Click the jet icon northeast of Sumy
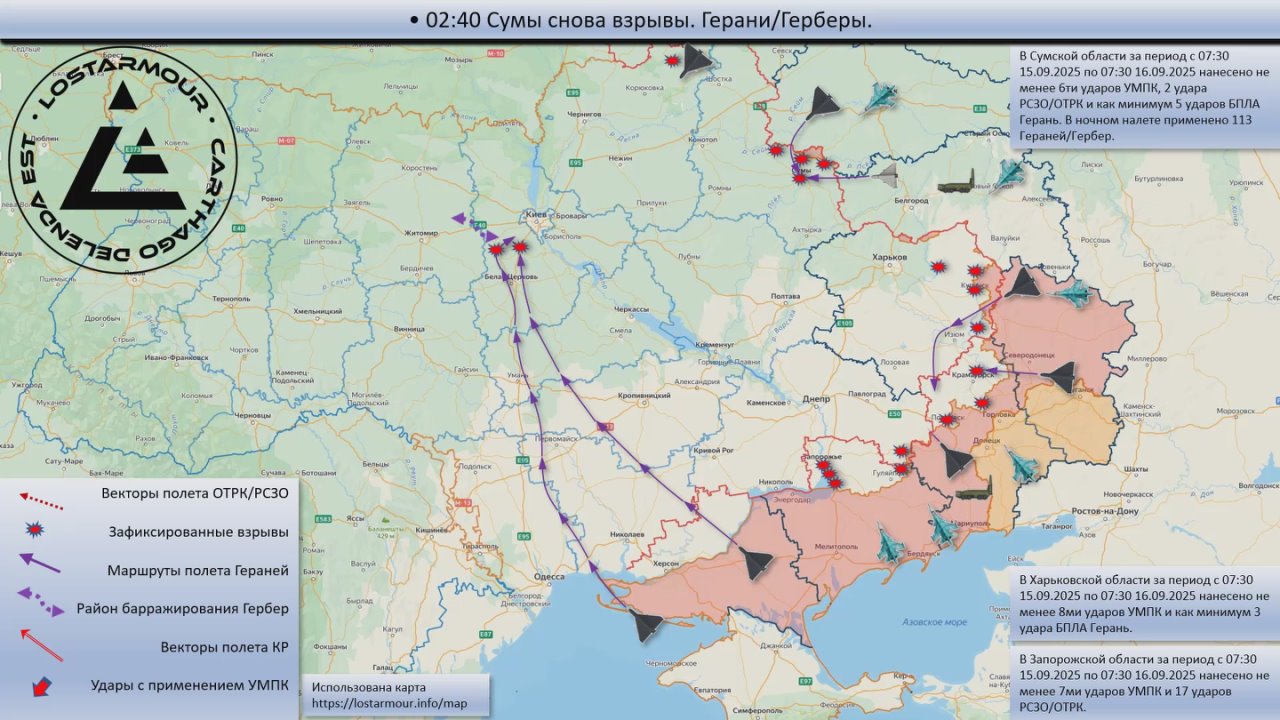The image size is (1280, 720). (880, 97)
